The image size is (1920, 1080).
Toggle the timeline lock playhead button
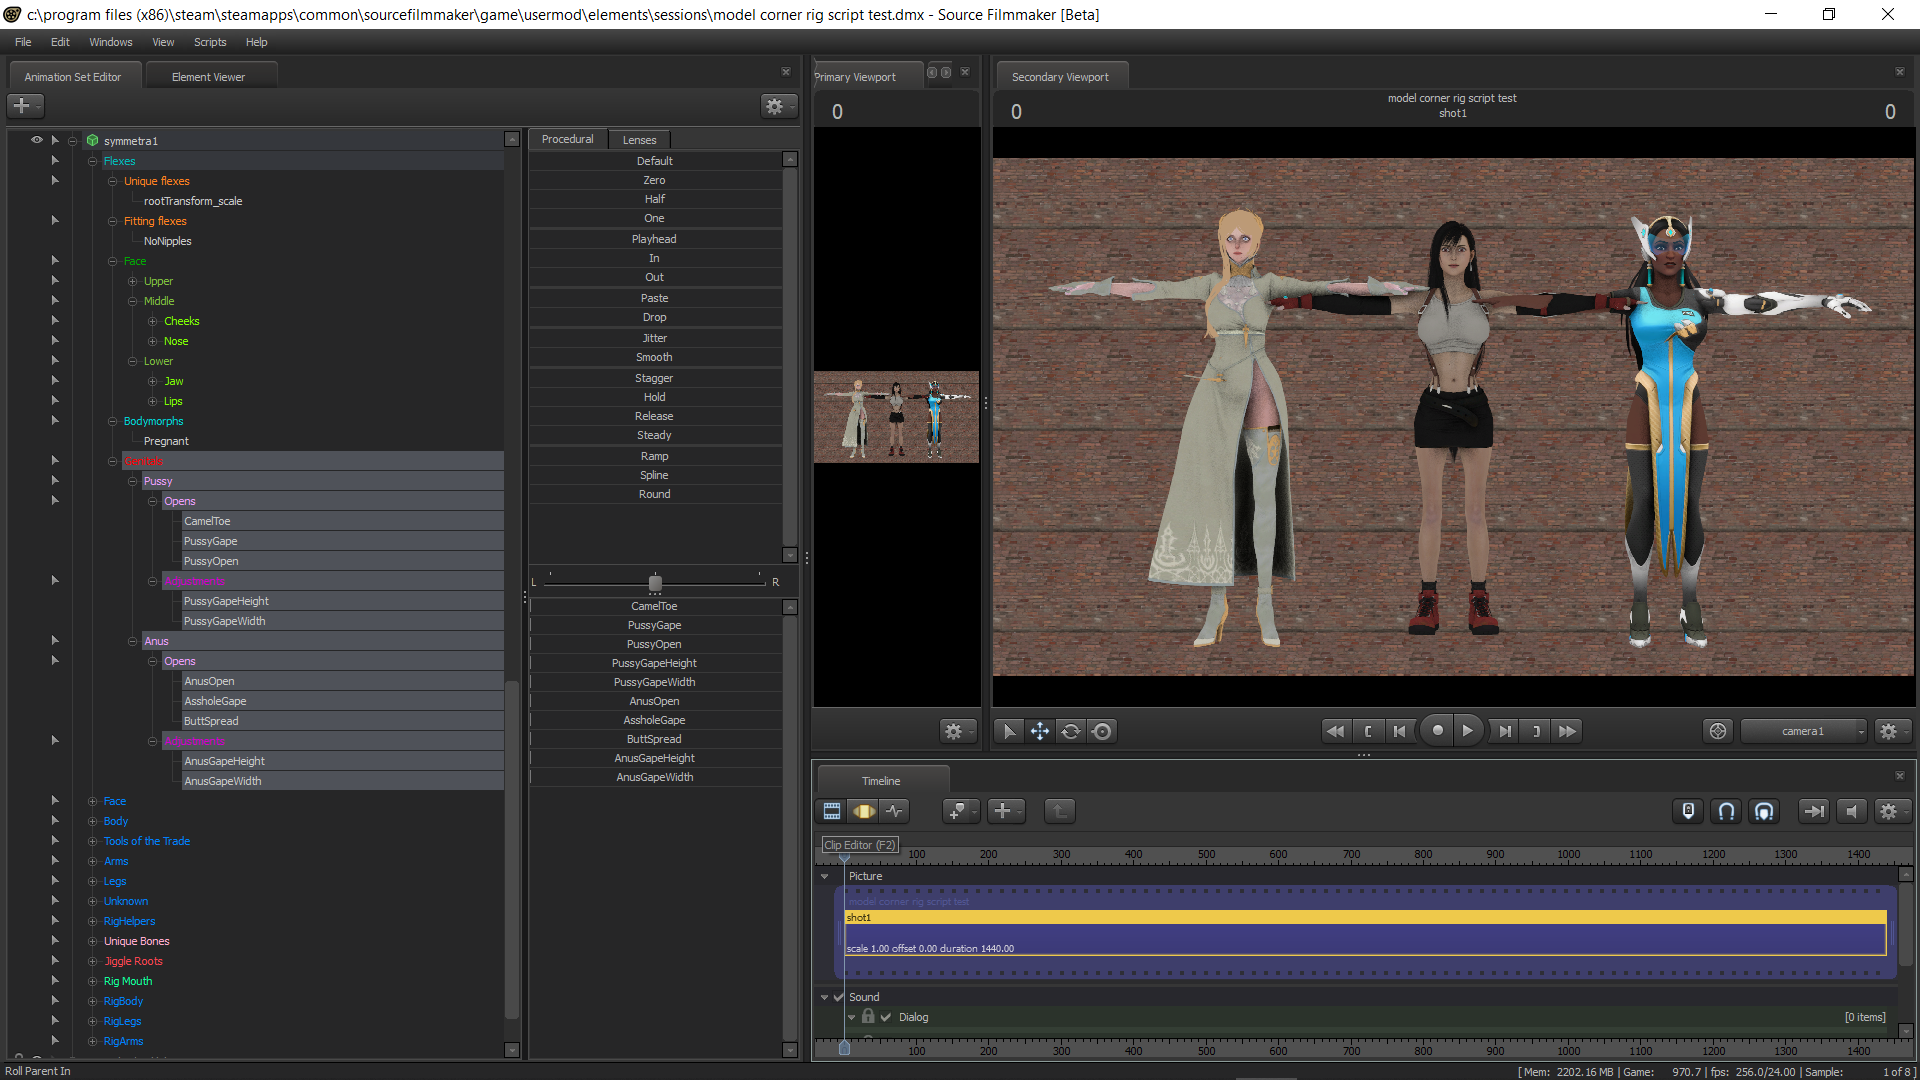pyautogui.click(x=1688, y=811)
